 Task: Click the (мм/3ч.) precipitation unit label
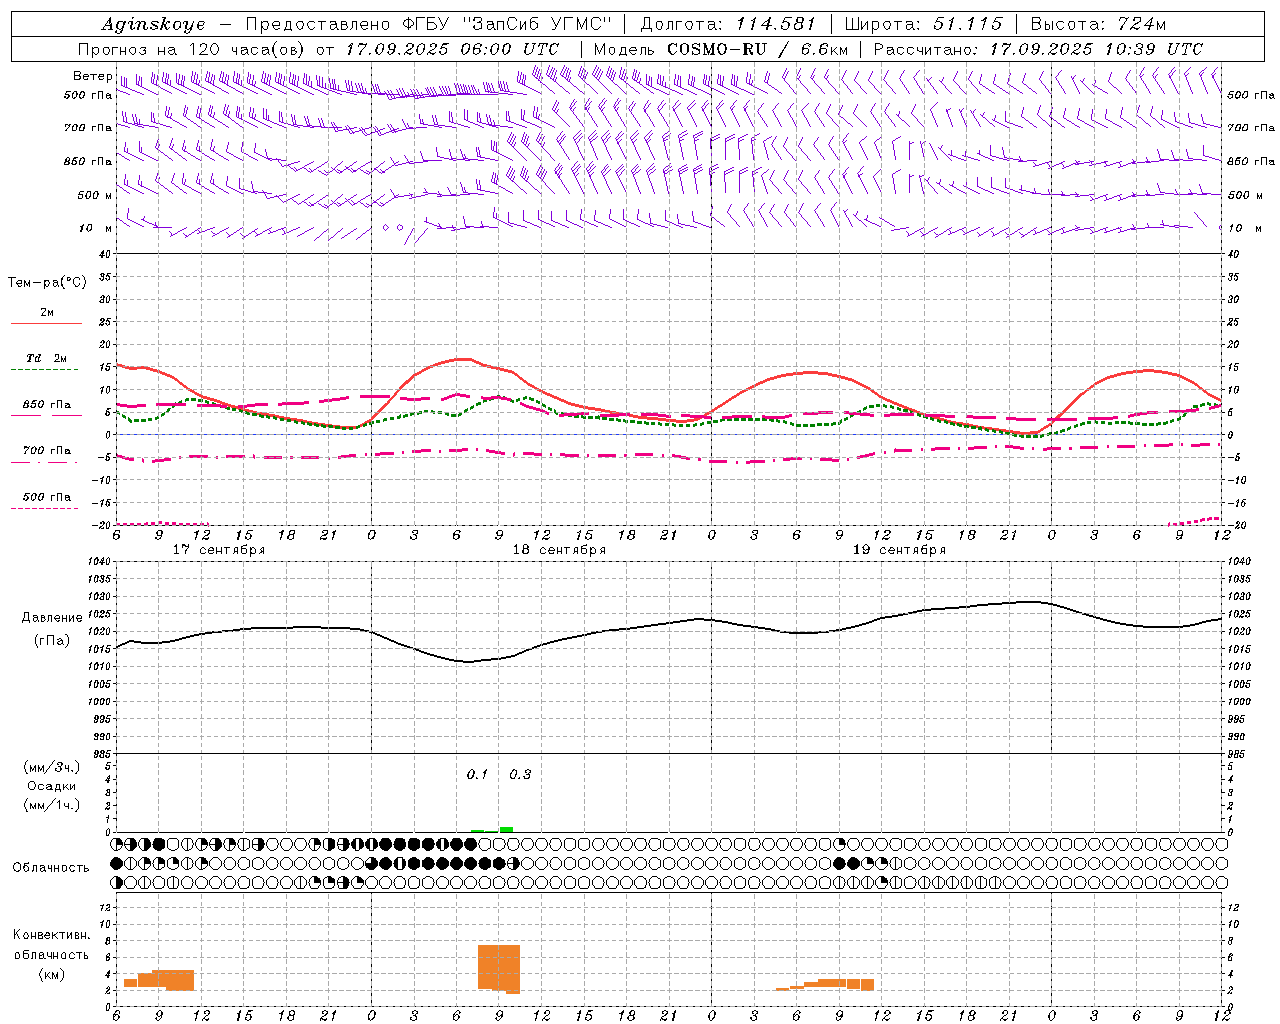[52, 767]
